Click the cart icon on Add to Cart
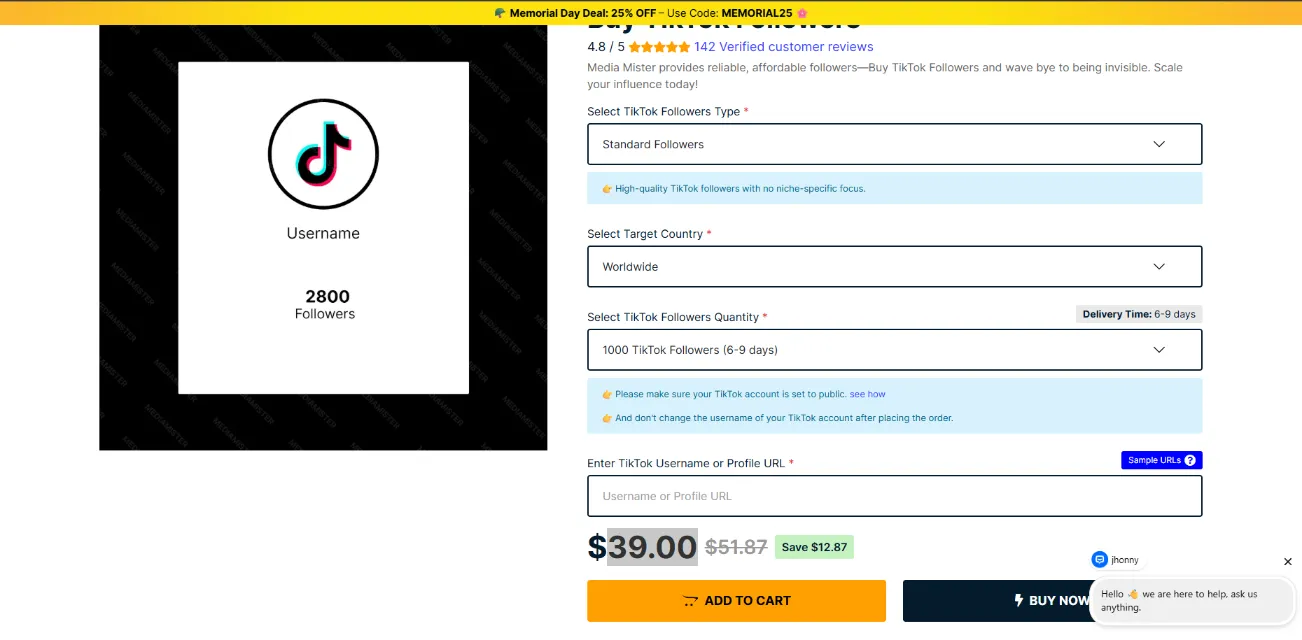Image resolution: width=1302 pixels, height=640 pixels. [690, 601]
